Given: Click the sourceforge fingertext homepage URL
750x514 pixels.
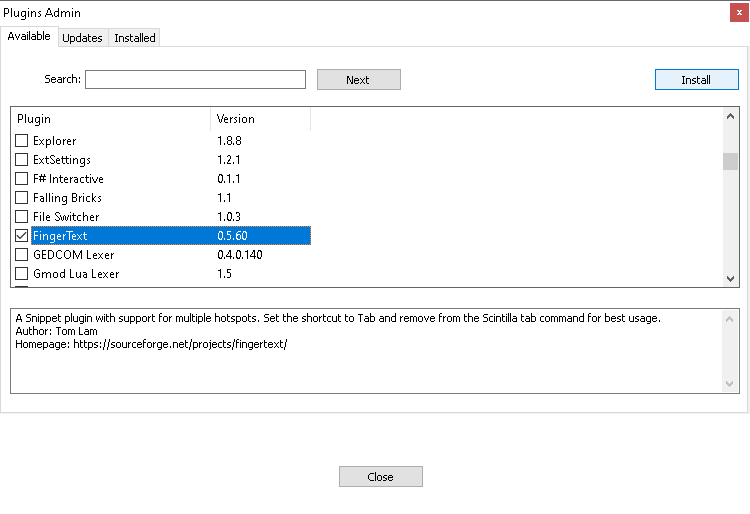Looking at the screenshot, I should 180,344.
